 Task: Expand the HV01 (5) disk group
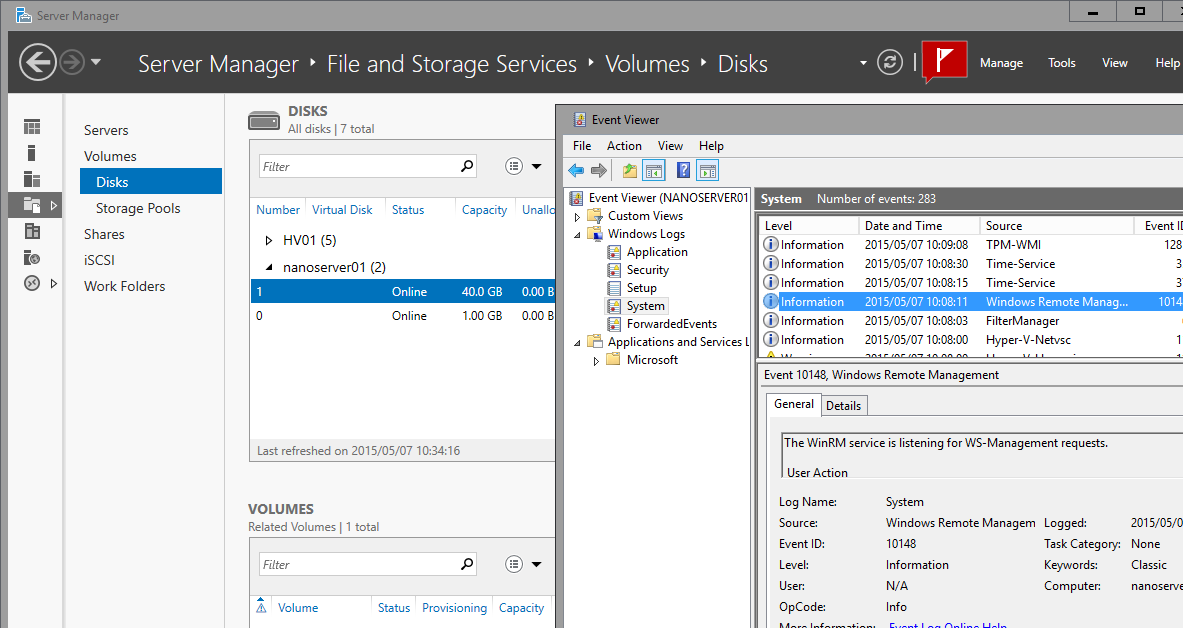point(268,241)
